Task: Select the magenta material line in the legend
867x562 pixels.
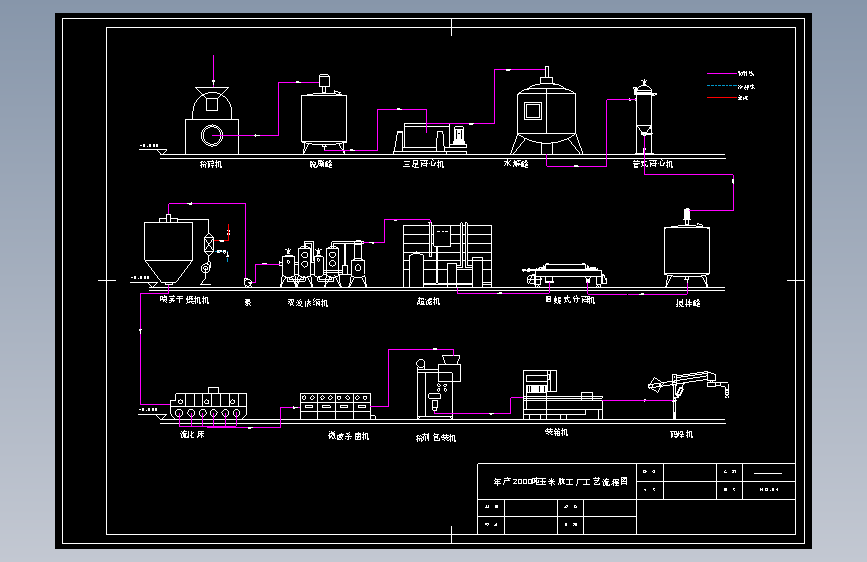Action: [x=722, y=73]
